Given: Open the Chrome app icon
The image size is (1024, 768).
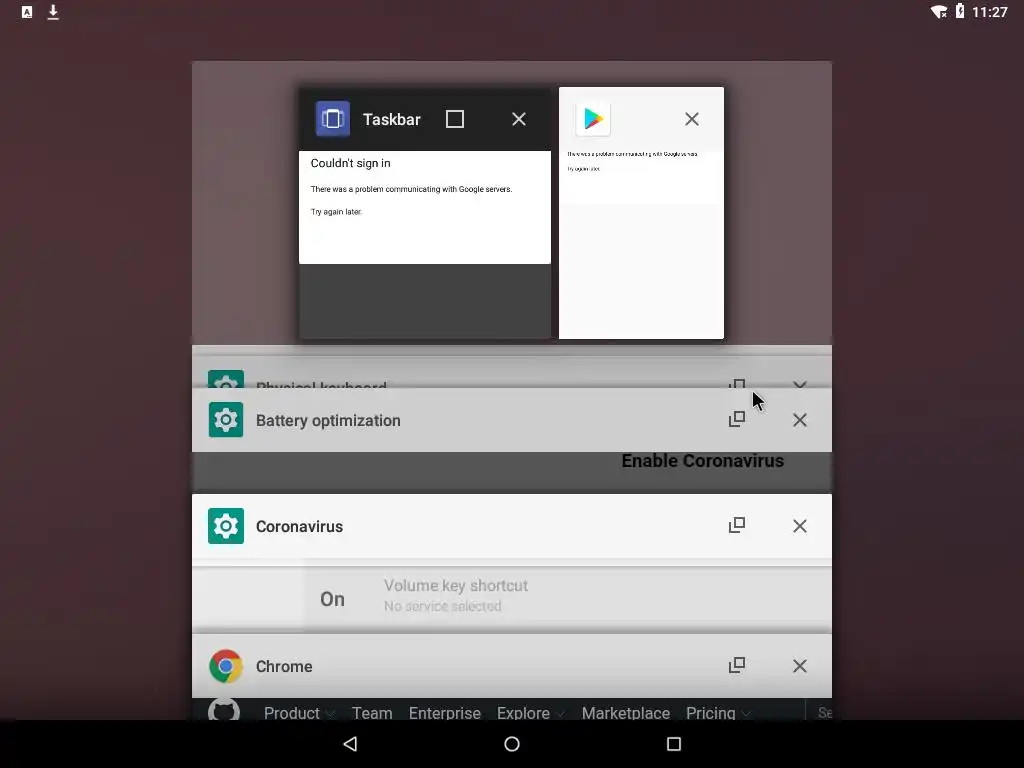Looking at the screenshot, I should pos(226,666).
